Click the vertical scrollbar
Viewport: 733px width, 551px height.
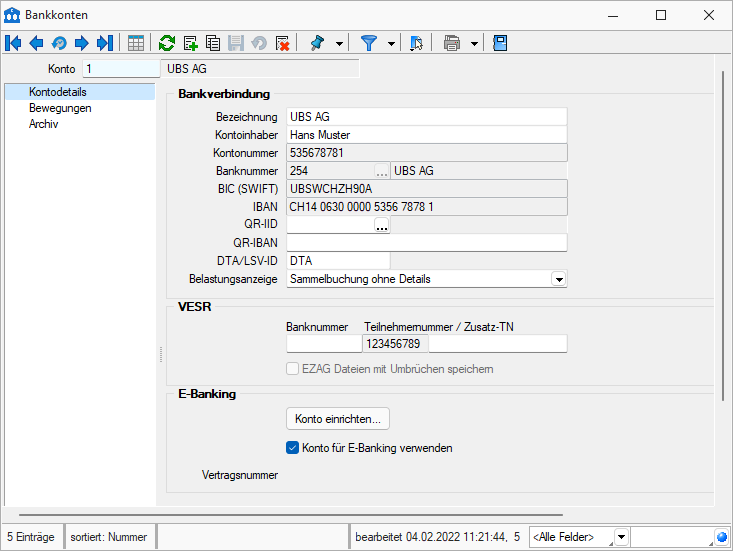point(723,236)
